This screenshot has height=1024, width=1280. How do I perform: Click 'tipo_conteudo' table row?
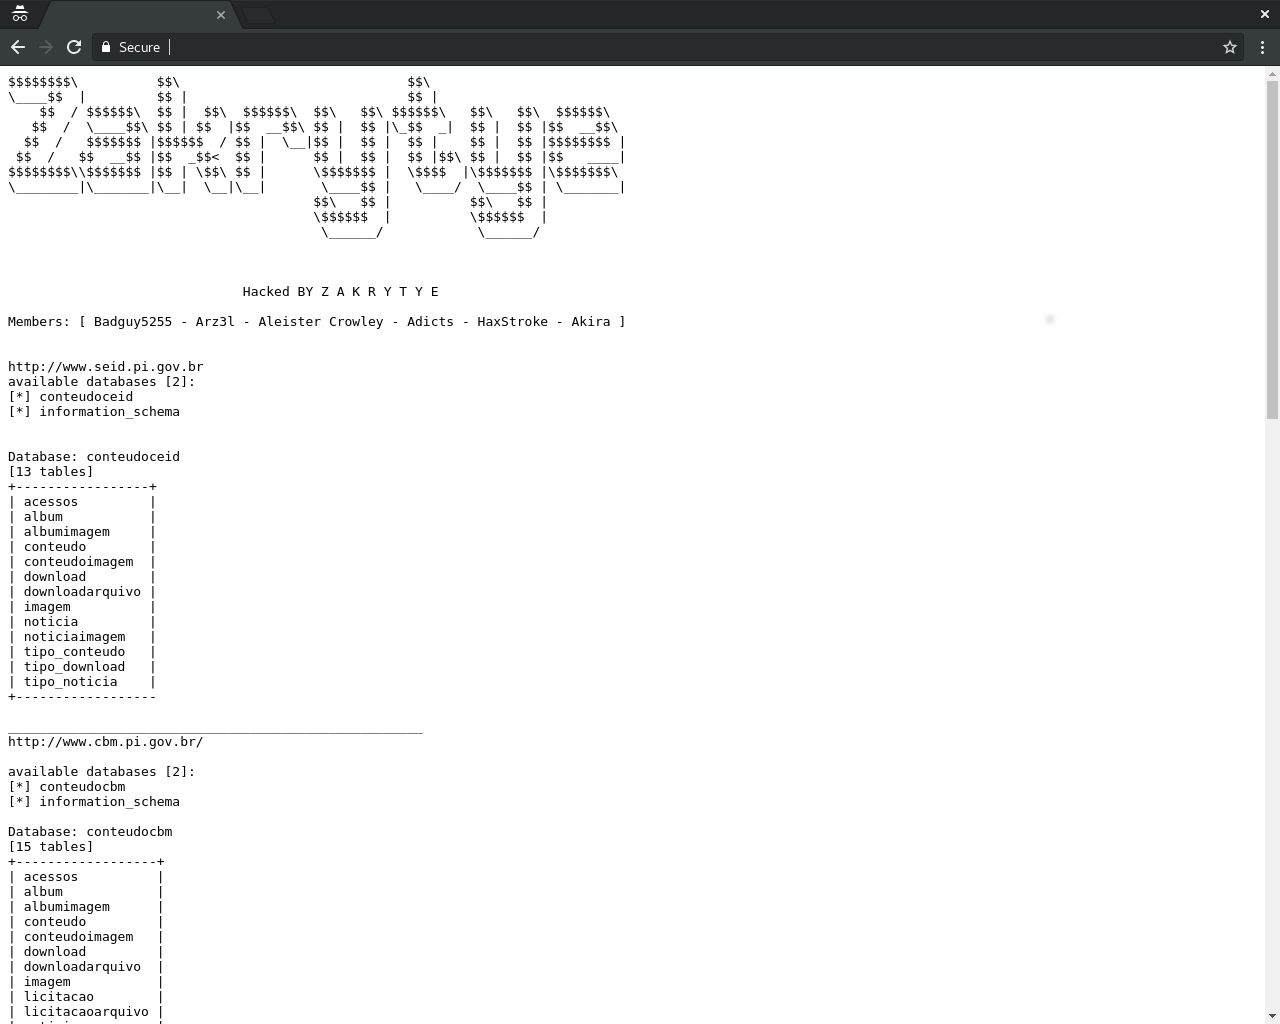click(82, 652)
